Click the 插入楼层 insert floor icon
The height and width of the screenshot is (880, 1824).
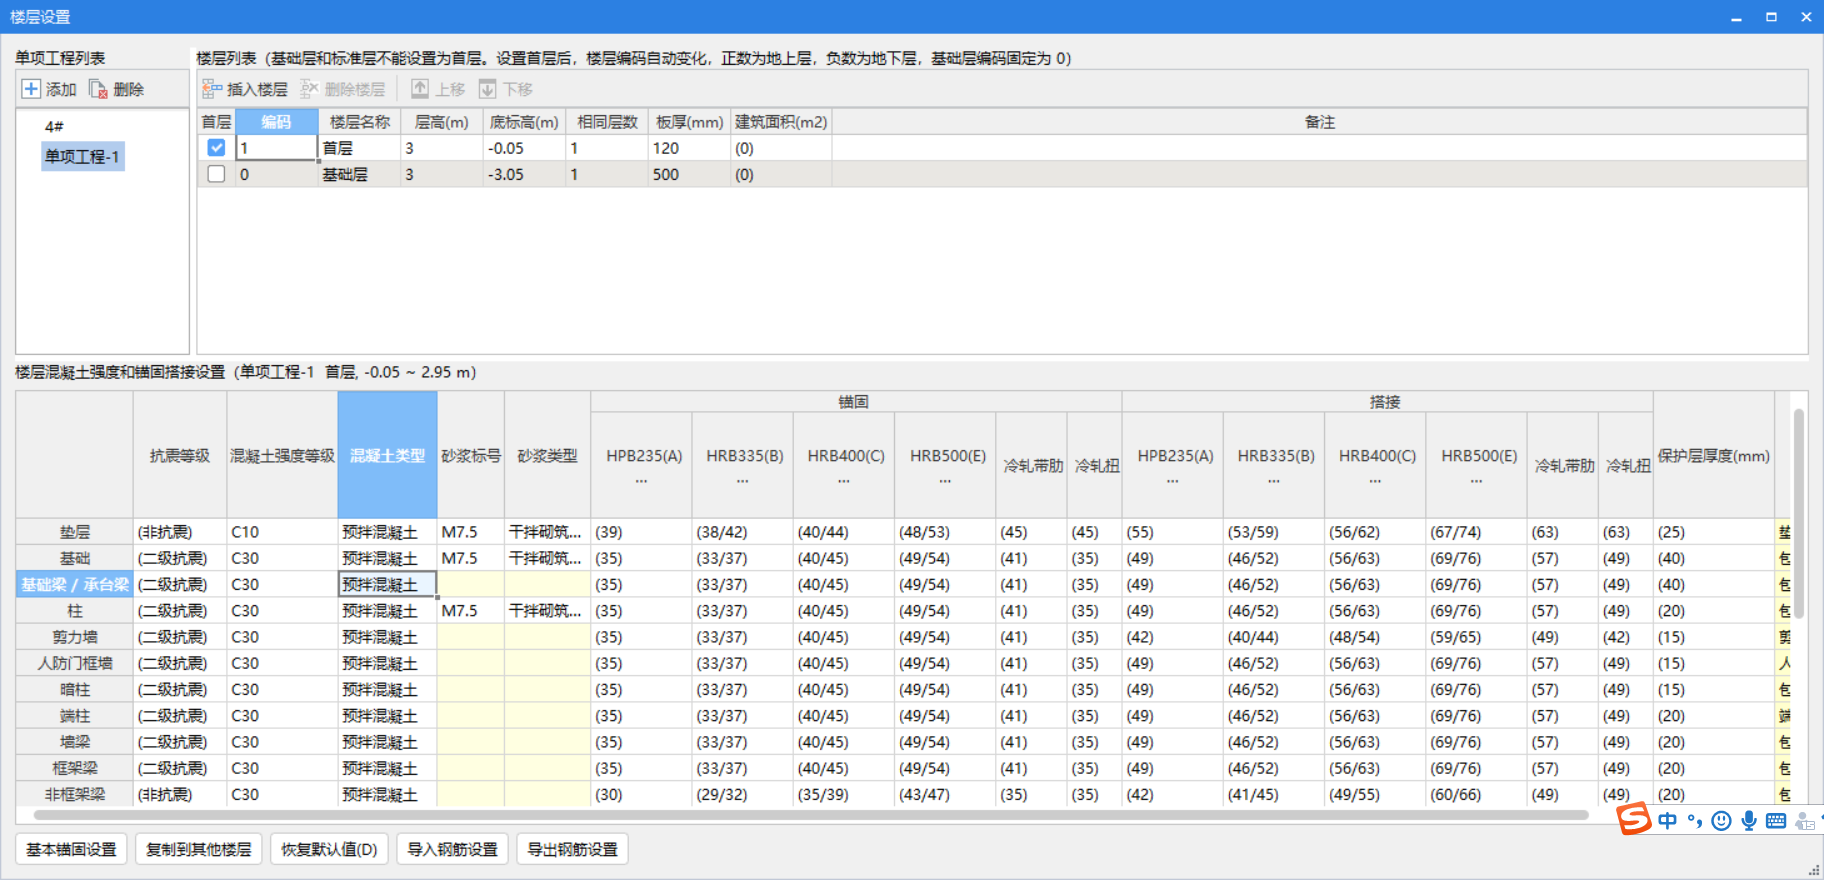(212, 89)
